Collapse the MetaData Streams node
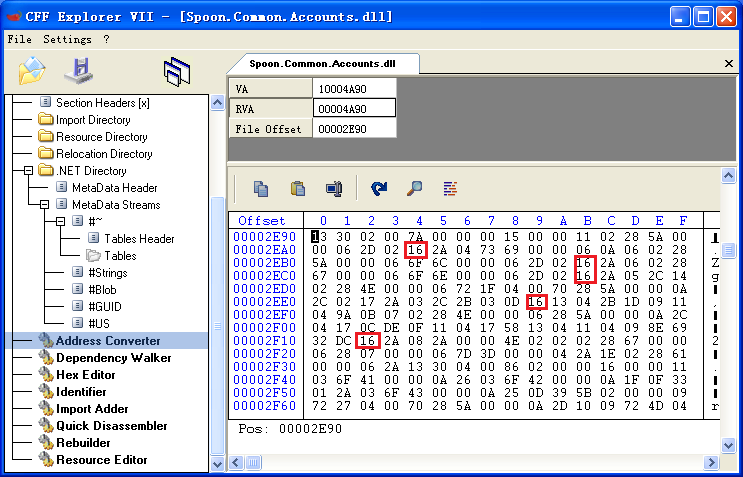The width and height of the screenshot is (743, 477). (x=45, y=205)
